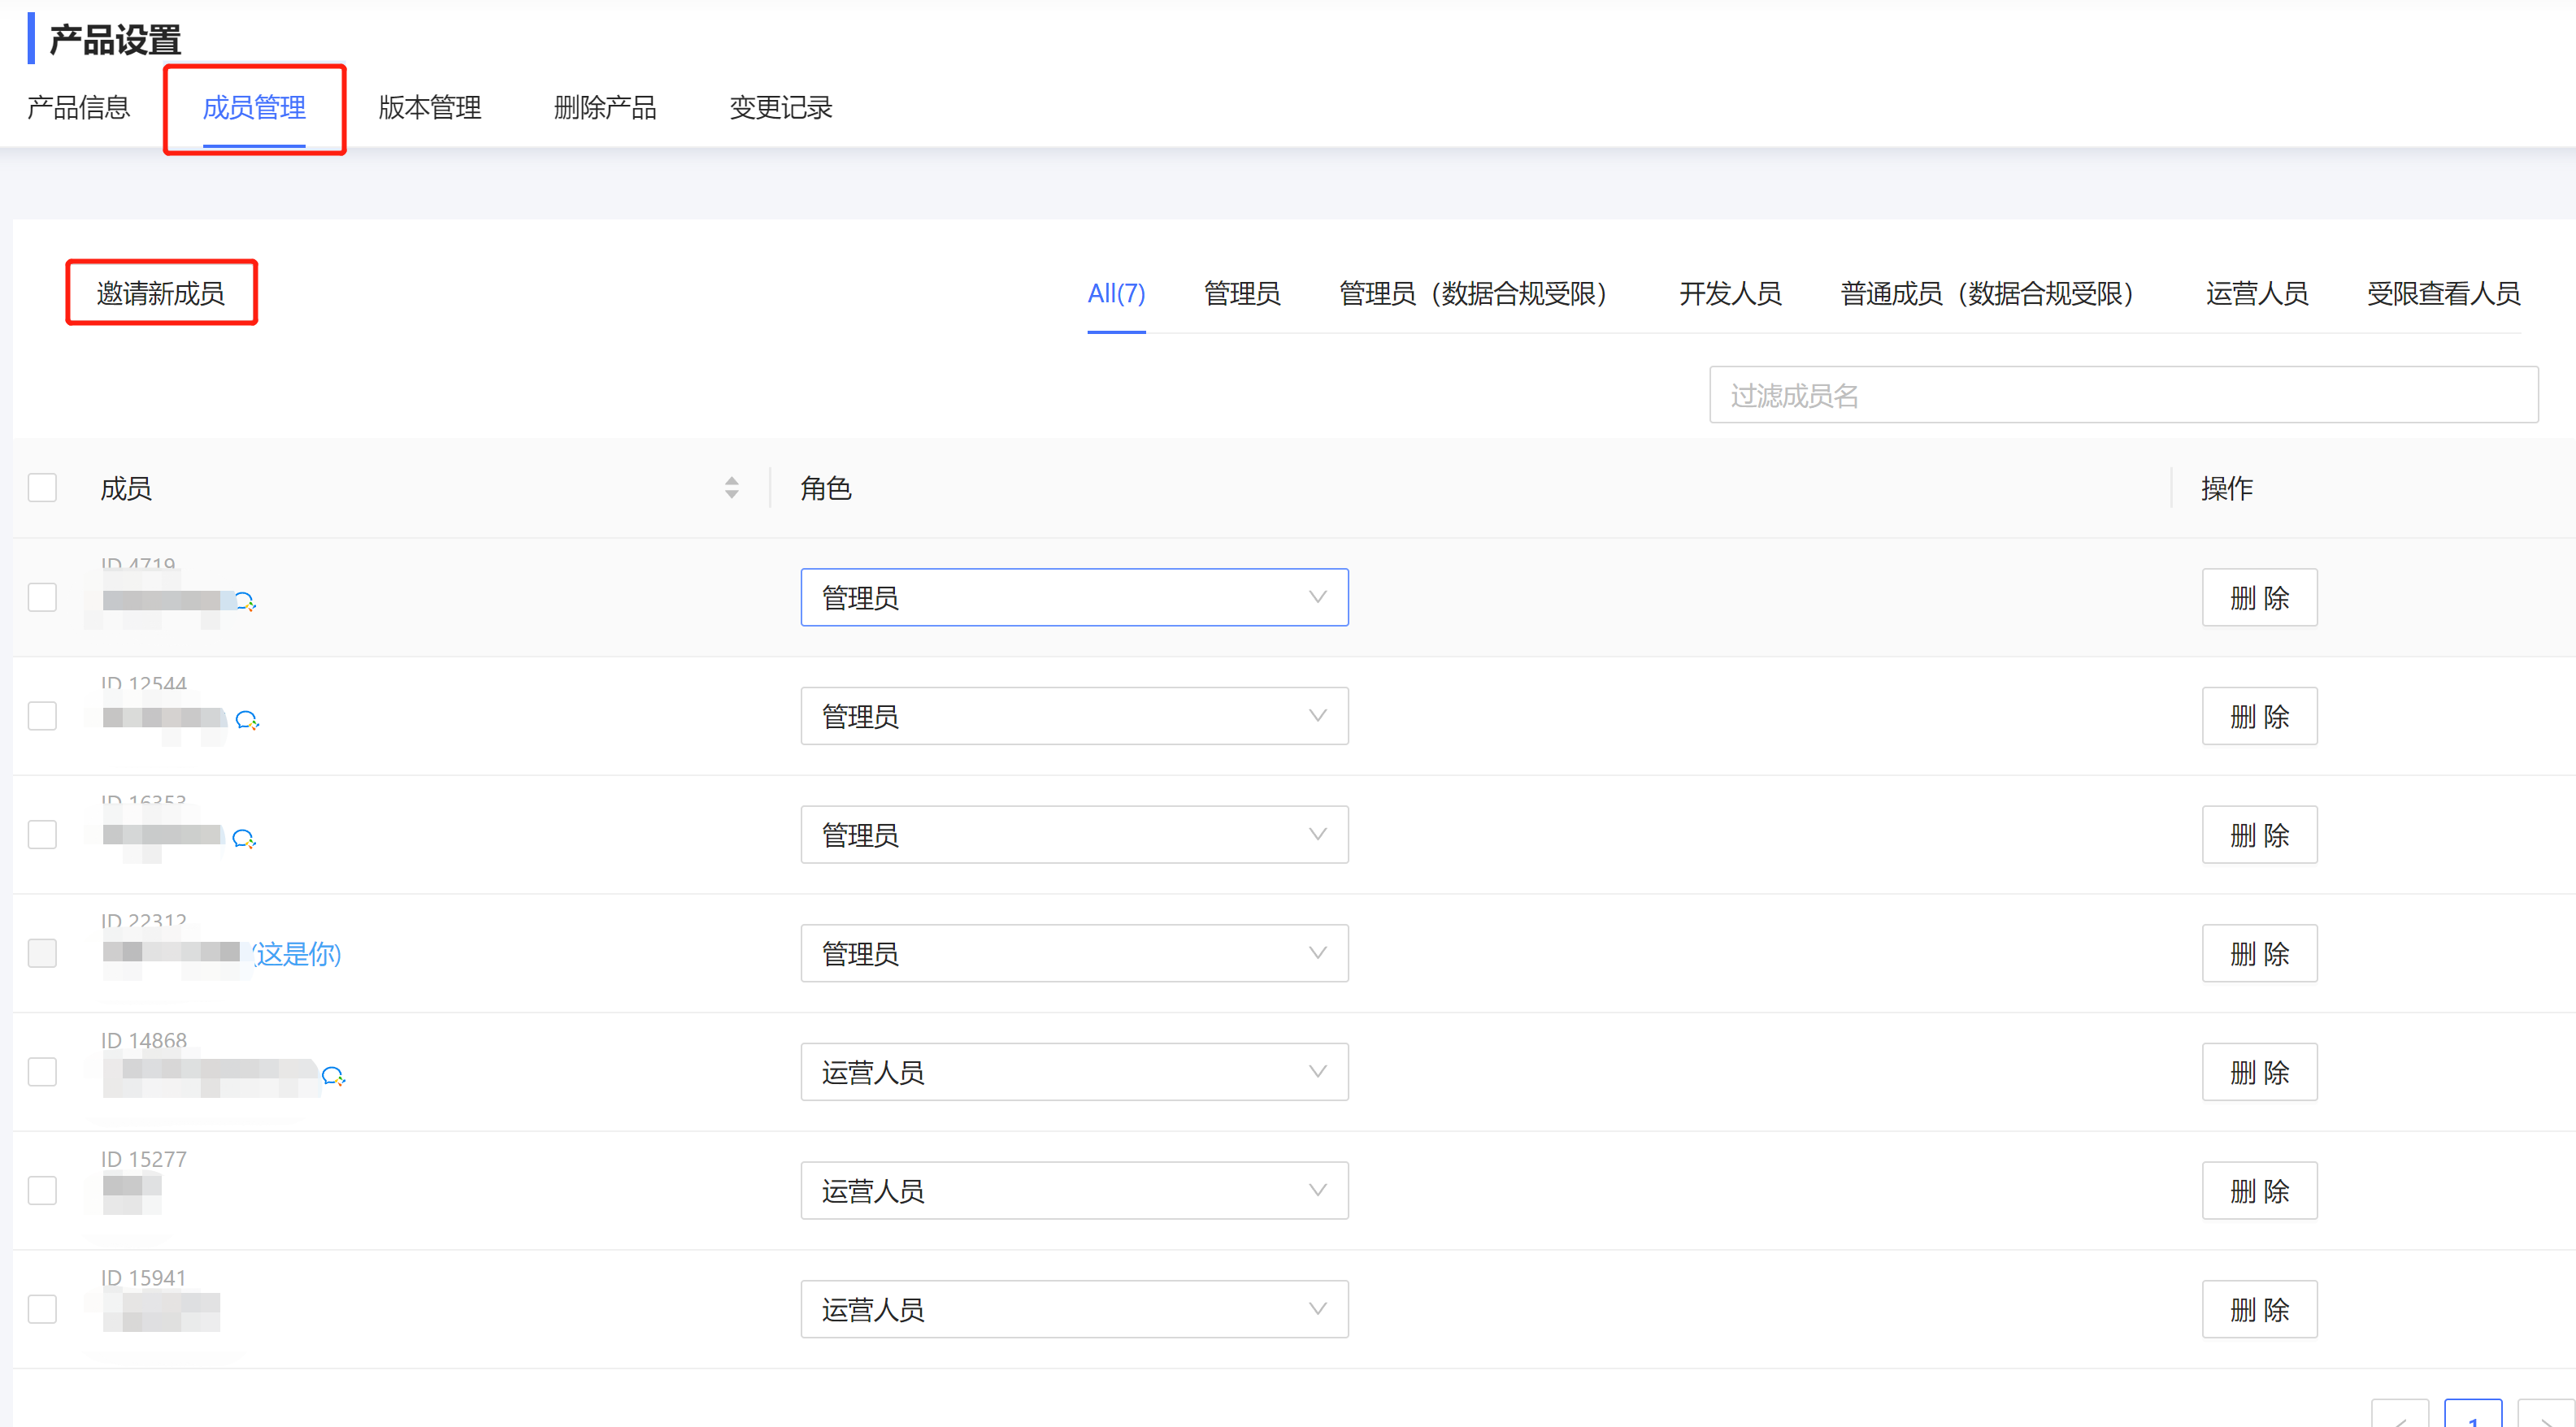Open chat icon for member ID 16353

tap(244, 839)
